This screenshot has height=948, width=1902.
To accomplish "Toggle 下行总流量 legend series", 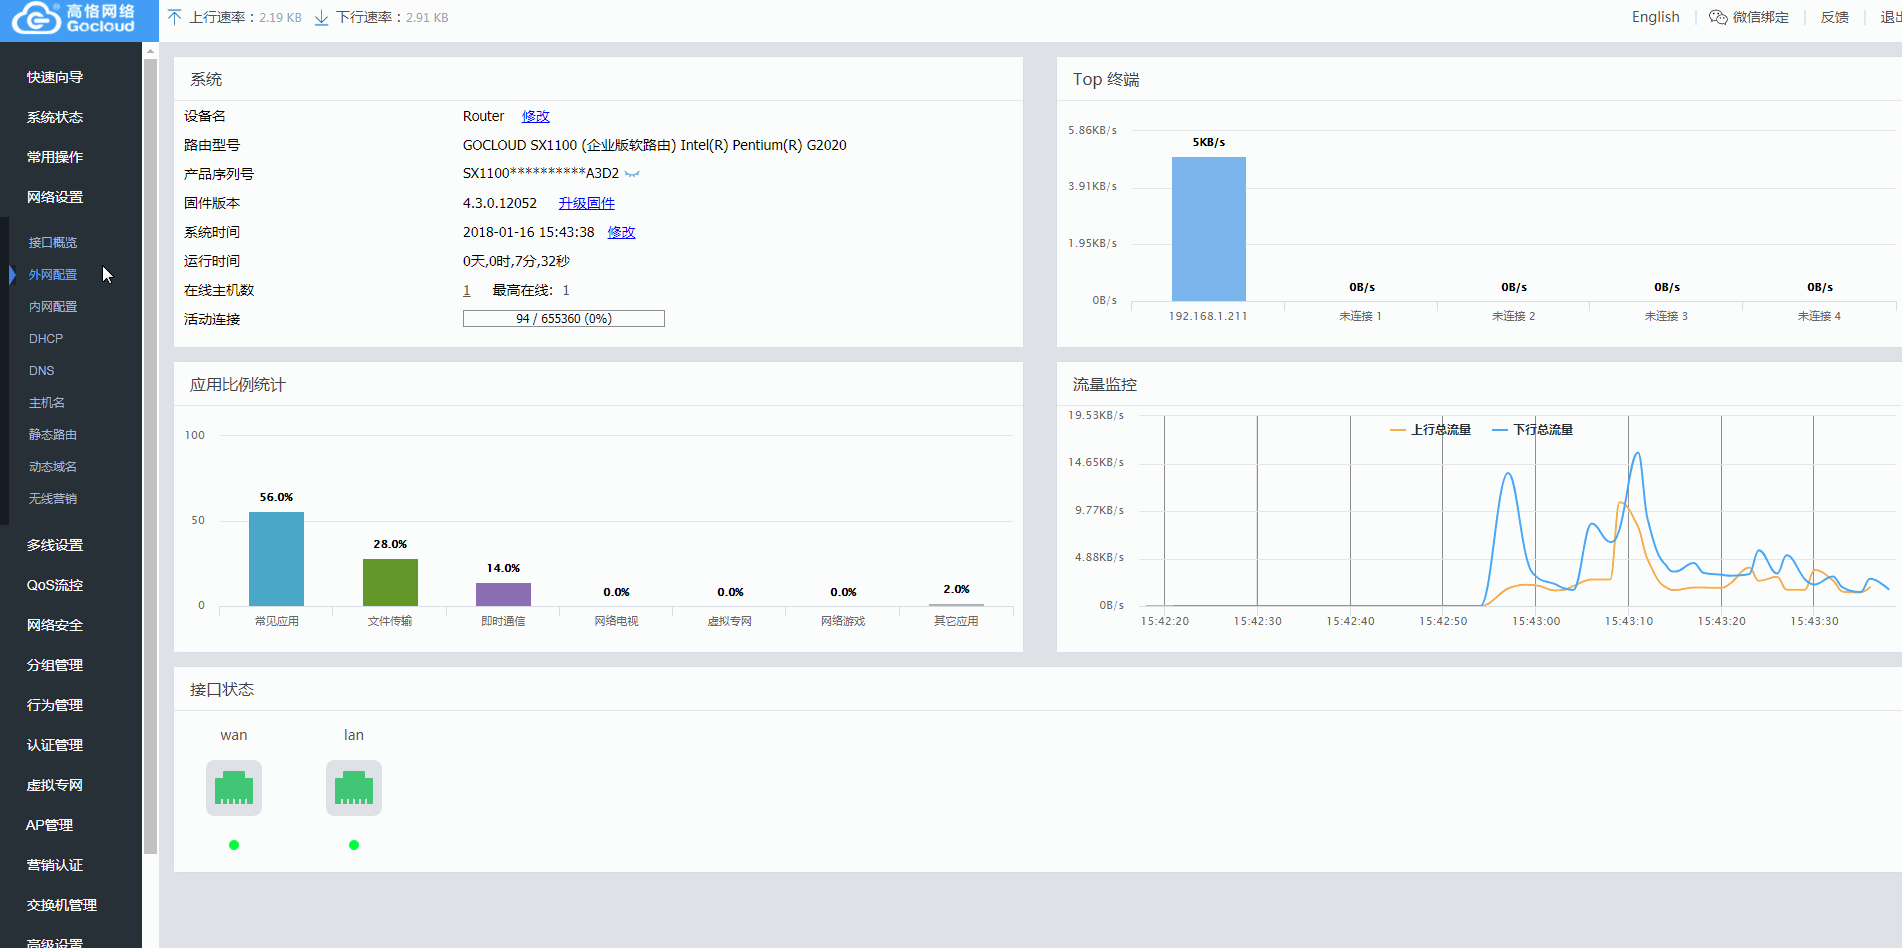I will [x=1532, y=430].
